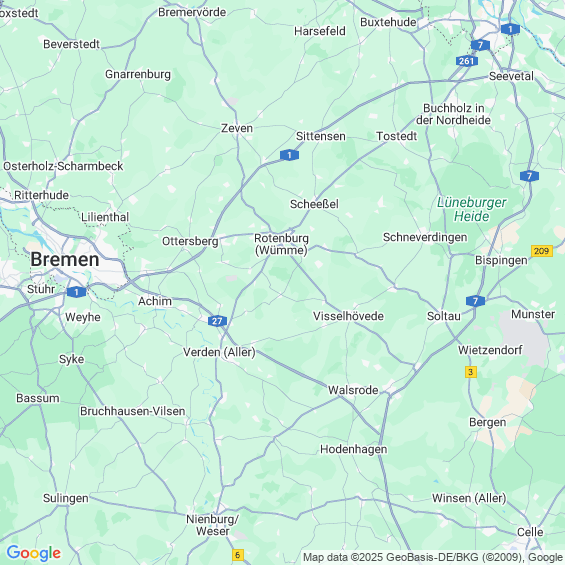
Task: Select the A7 shield beside Soltau
Action: [x=475, y=301]
